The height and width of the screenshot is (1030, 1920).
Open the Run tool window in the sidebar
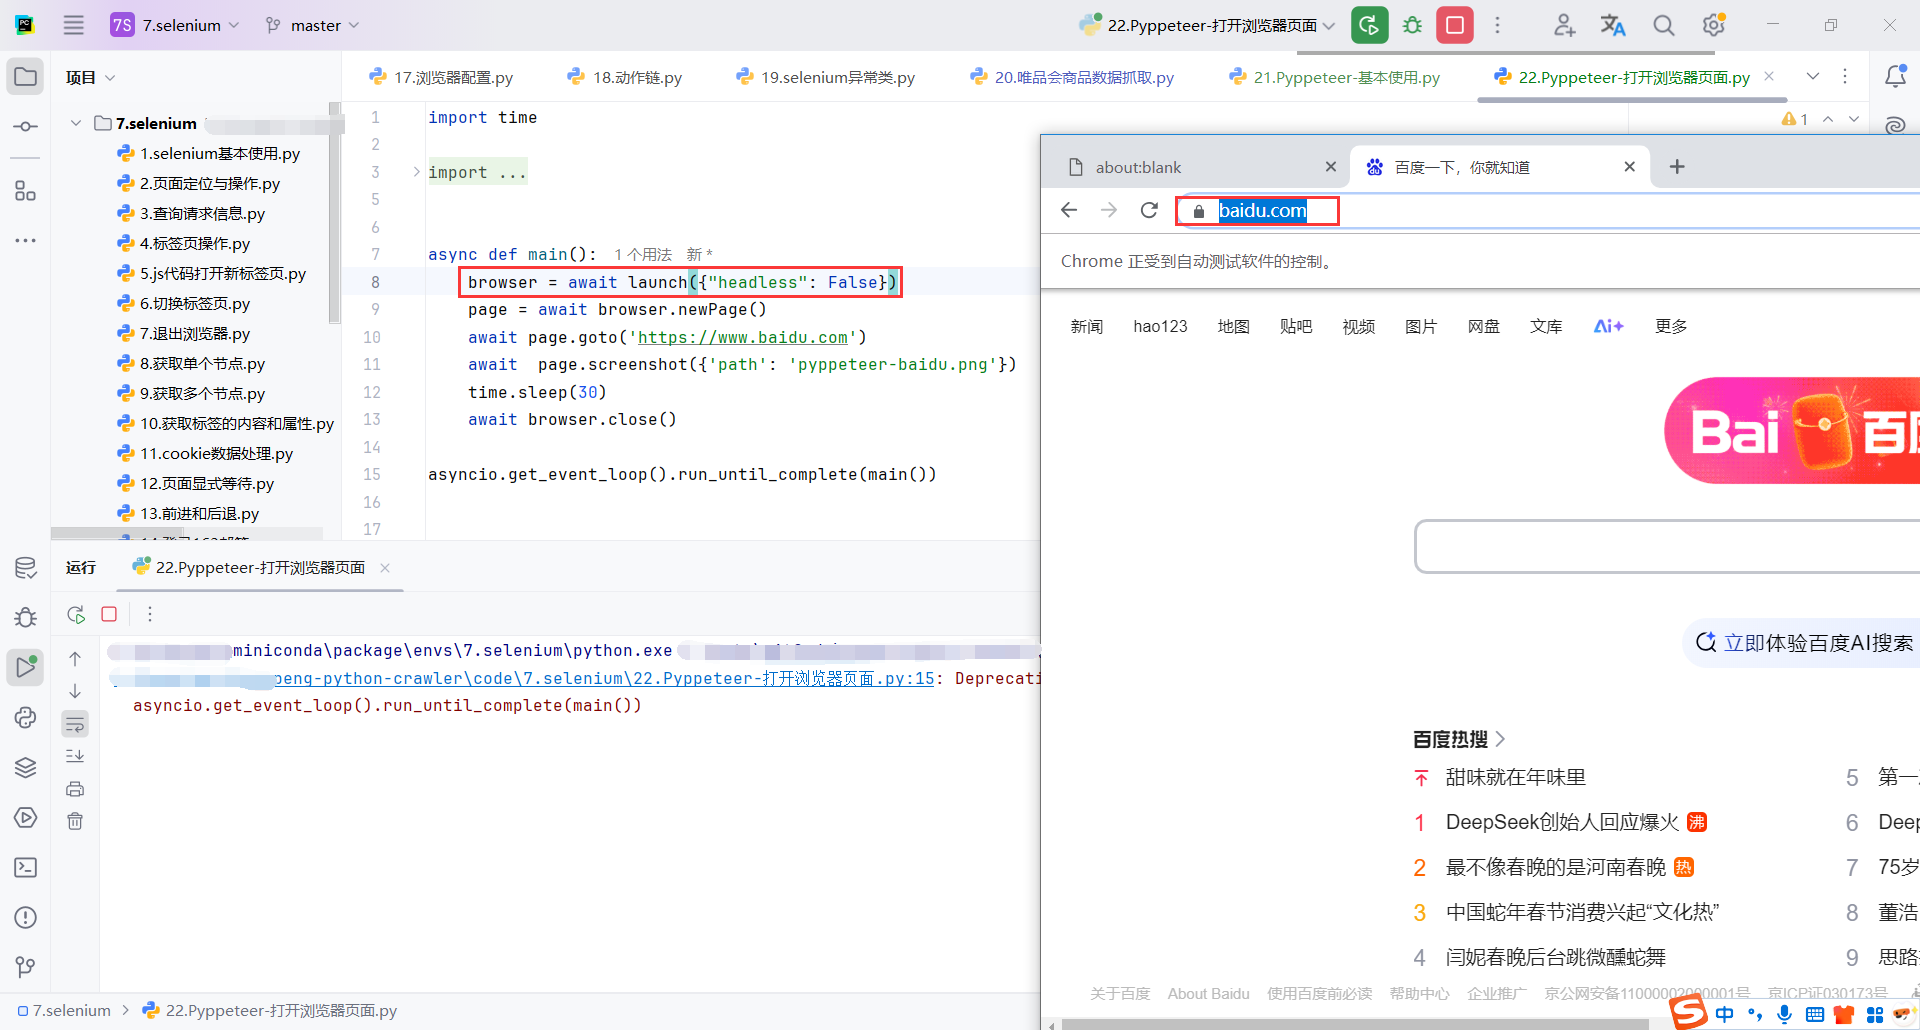click(x=26, y=667)
